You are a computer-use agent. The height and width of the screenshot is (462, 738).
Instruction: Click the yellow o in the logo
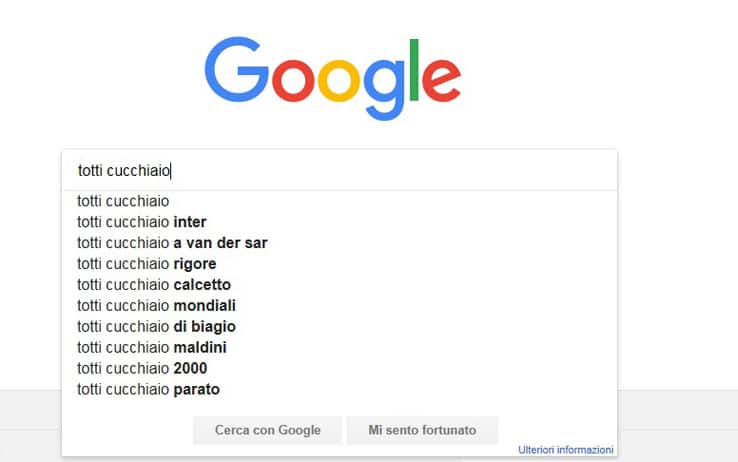[339, 80]
